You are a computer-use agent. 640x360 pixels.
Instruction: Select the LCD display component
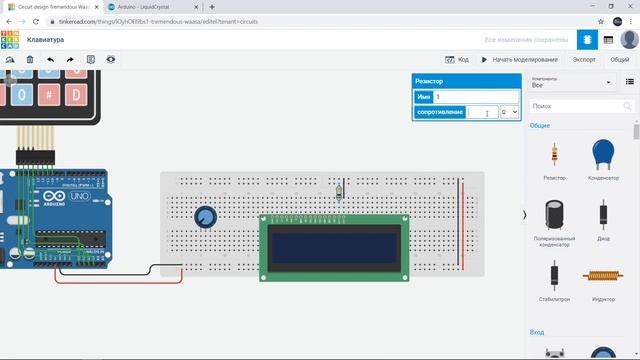[334, 248]
